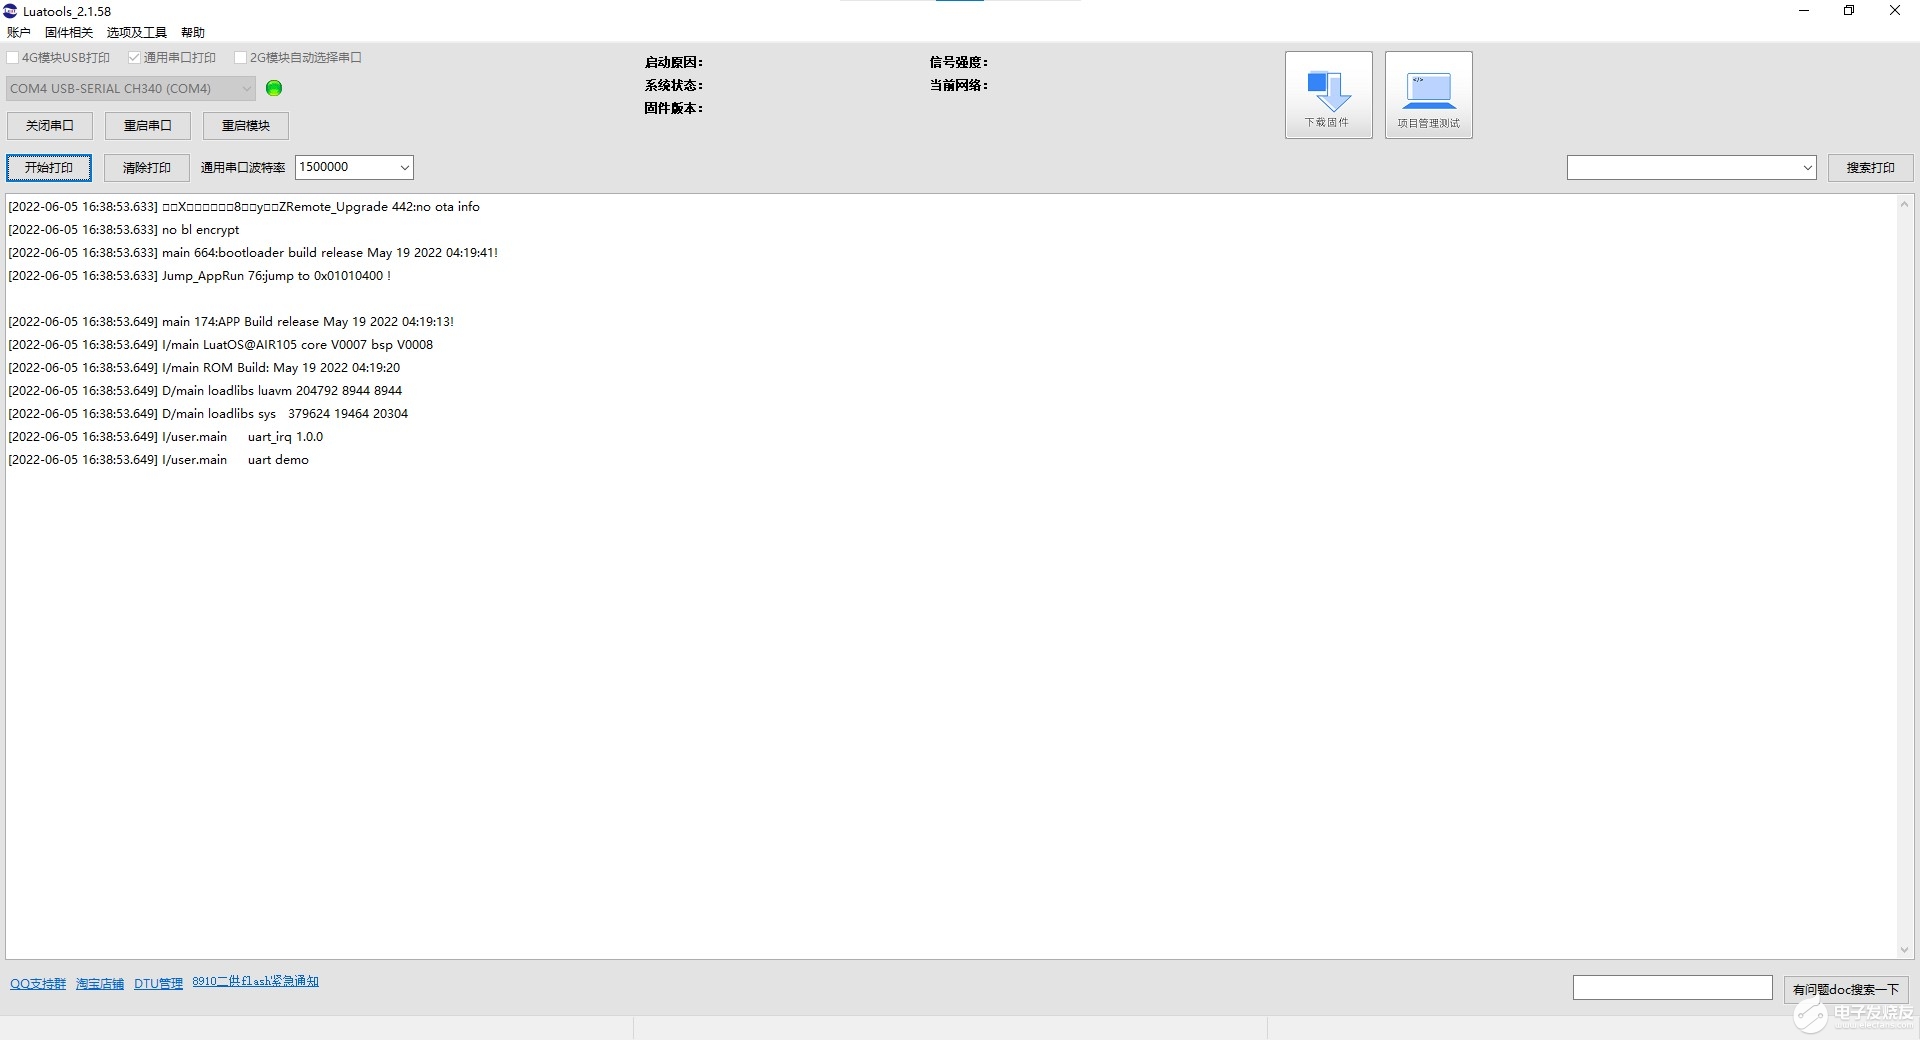Click the 通用串口波特率 label

243,168
